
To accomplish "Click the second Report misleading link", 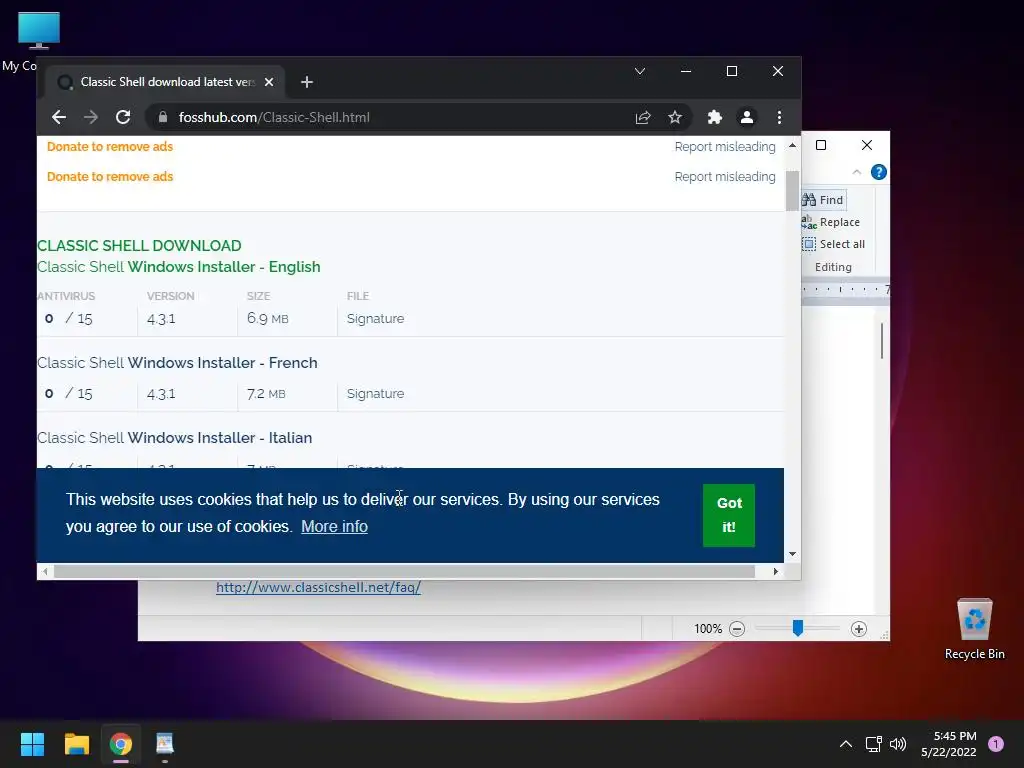I will point(725,177).
